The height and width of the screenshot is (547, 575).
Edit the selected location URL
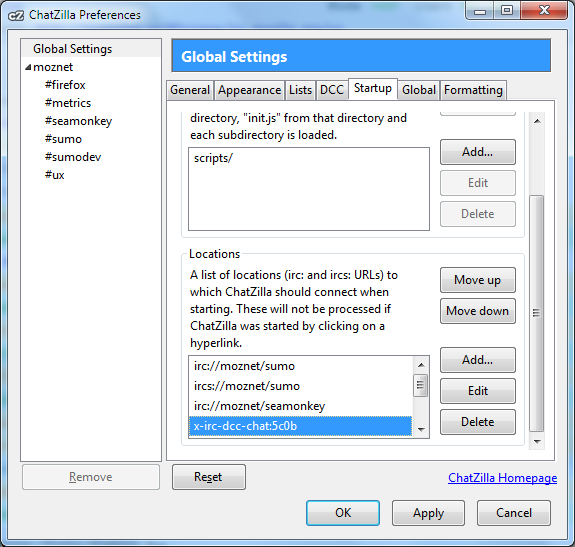[x=477, y=391]
